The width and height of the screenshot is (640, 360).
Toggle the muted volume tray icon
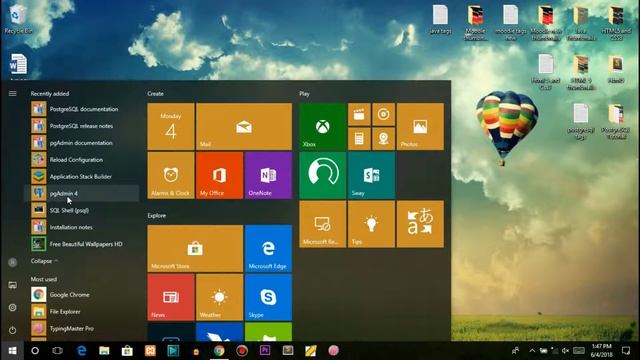coord(565,351)
